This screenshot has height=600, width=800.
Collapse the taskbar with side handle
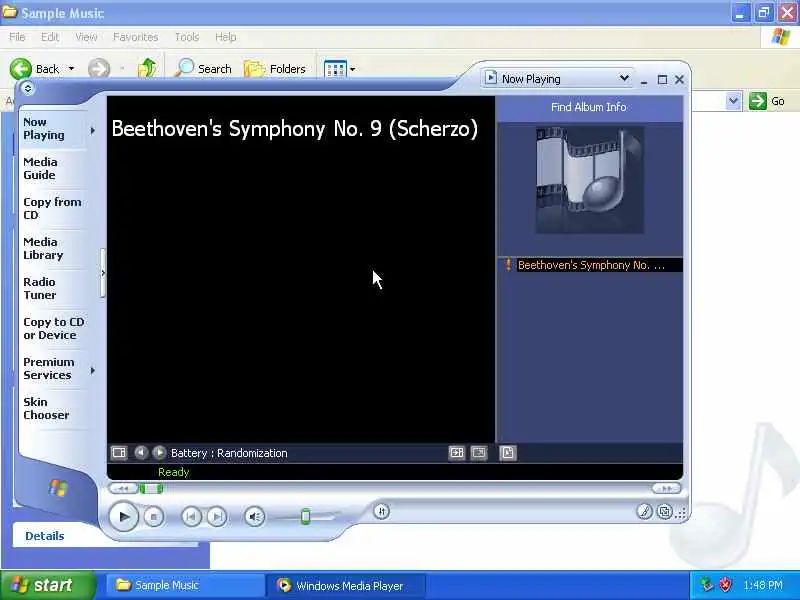[x=103, y=273]
